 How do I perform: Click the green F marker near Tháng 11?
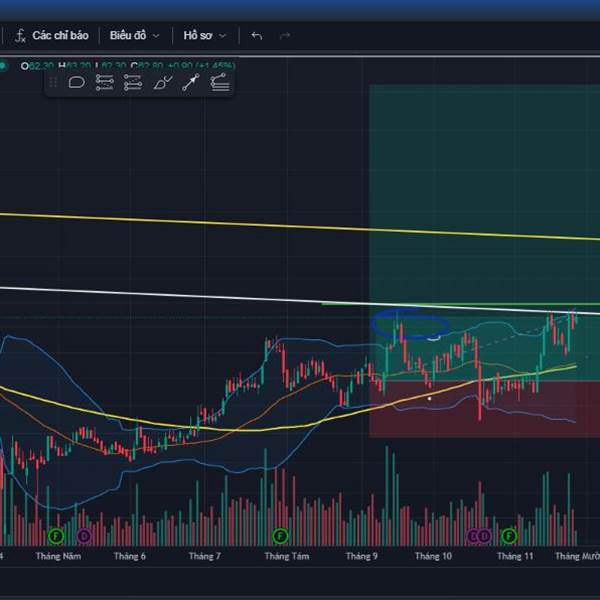pyautogui.click(x=509, y=536)
